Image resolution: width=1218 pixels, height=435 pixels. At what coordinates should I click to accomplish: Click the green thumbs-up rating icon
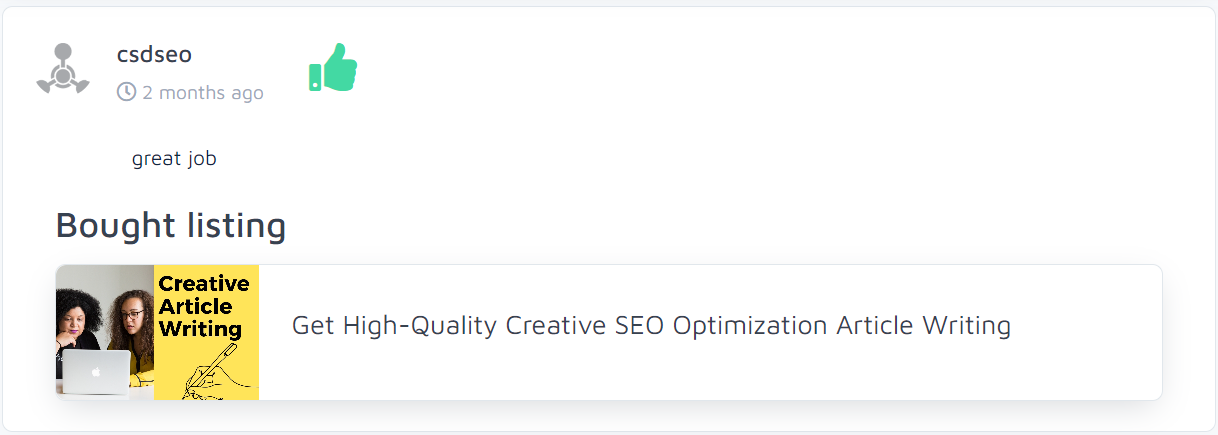(333, 68)
